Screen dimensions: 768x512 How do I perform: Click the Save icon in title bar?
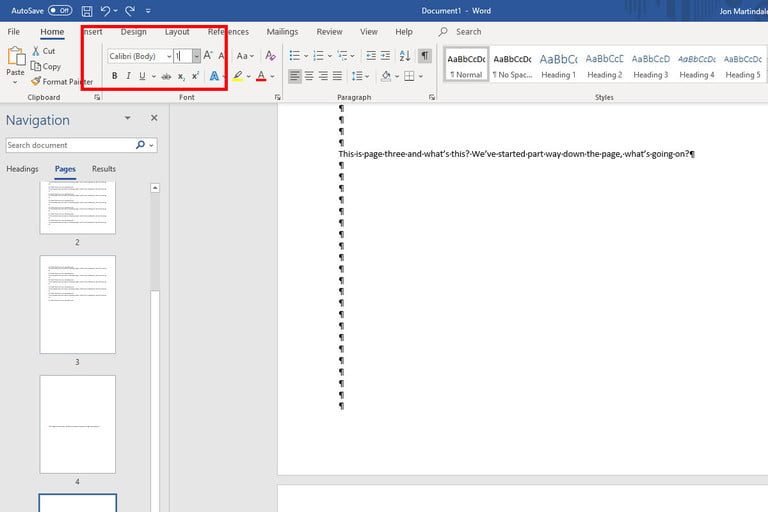(87, 10)
